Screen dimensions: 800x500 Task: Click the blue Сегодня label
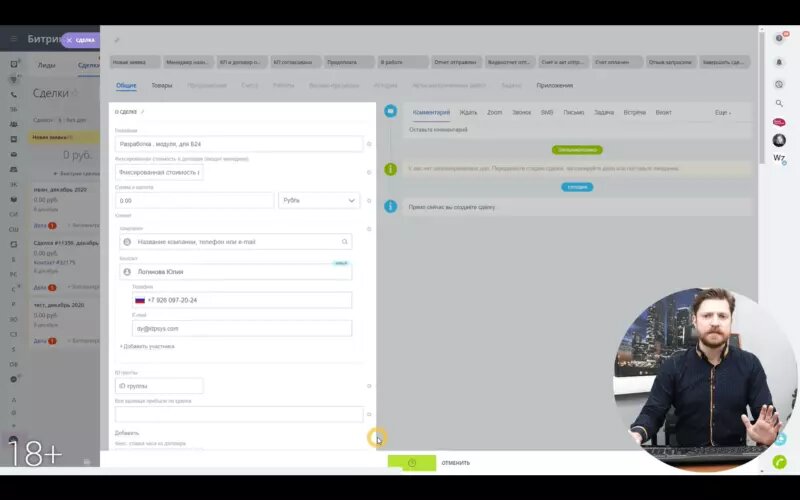[x=577, y=187]
